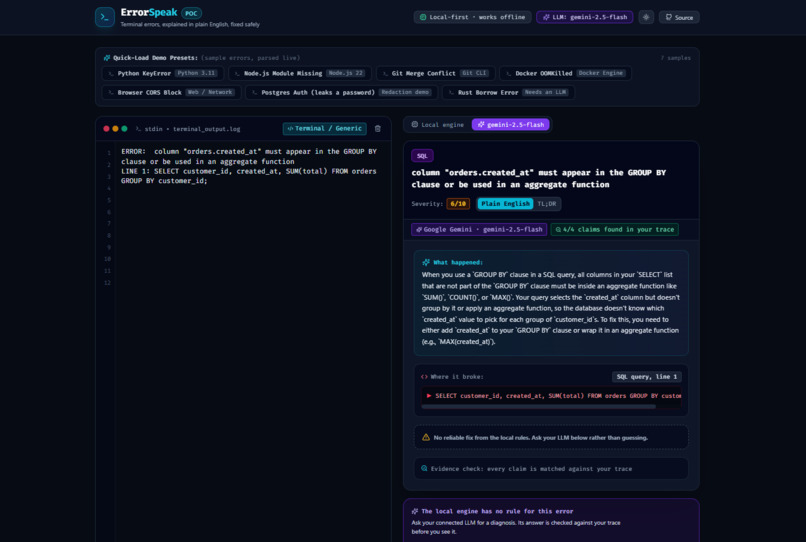Click the SQL category tag

pyautogui.click(x=422, y=155)
